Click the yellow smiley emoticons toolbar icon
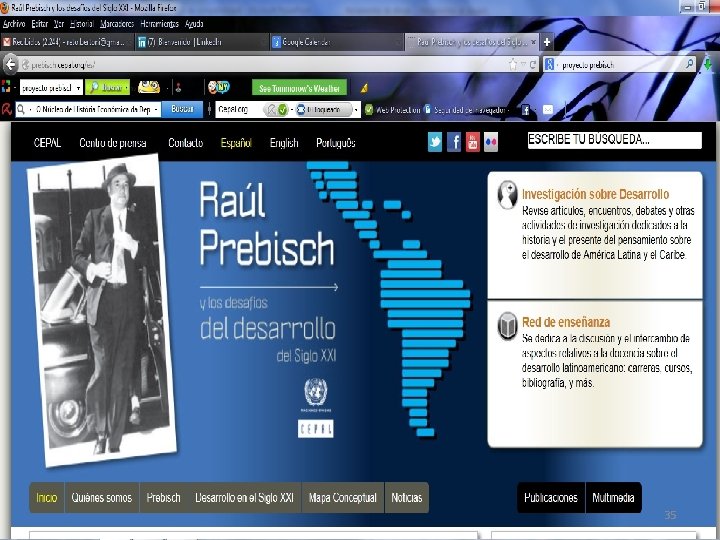The width and height of the screenshot is (720, 540). click(149, 87)
